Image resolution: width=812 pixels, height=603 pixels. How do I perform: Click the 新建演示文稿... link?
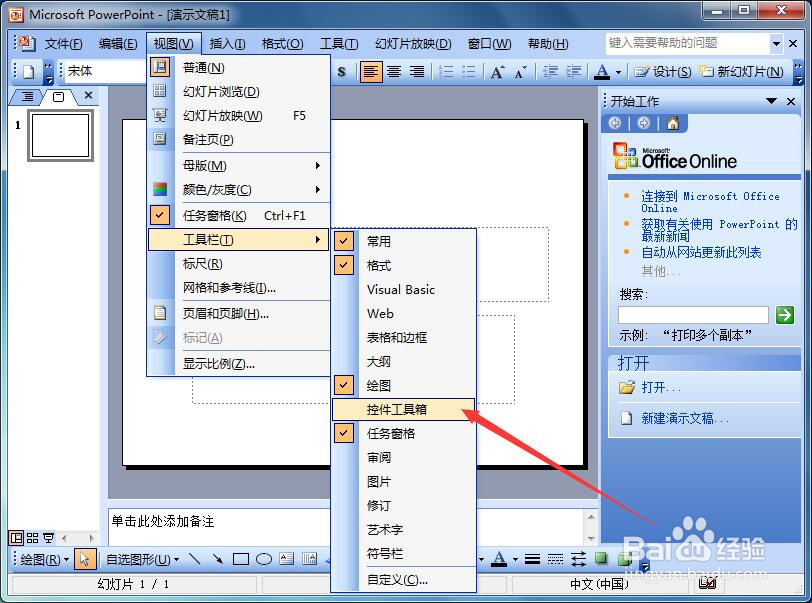click(685, 418)
